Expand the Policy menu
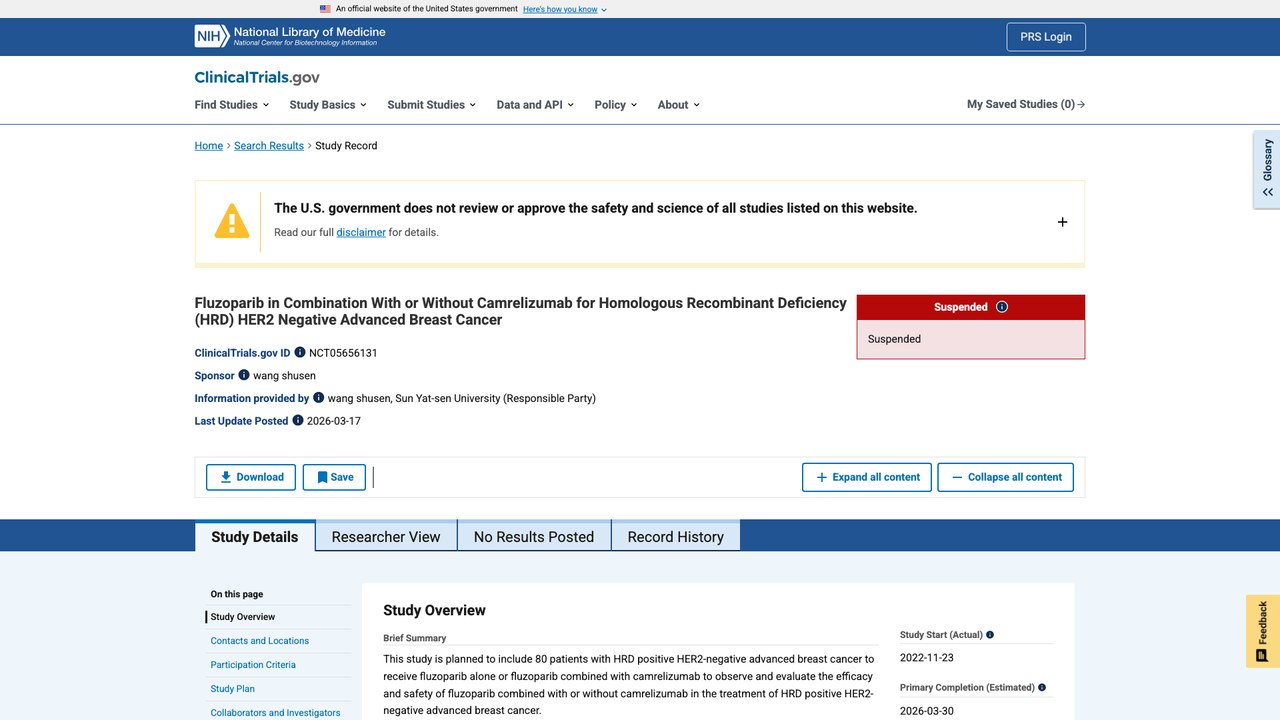The width and height of the screenshot is (1280, 720). (x=616, y=105)
